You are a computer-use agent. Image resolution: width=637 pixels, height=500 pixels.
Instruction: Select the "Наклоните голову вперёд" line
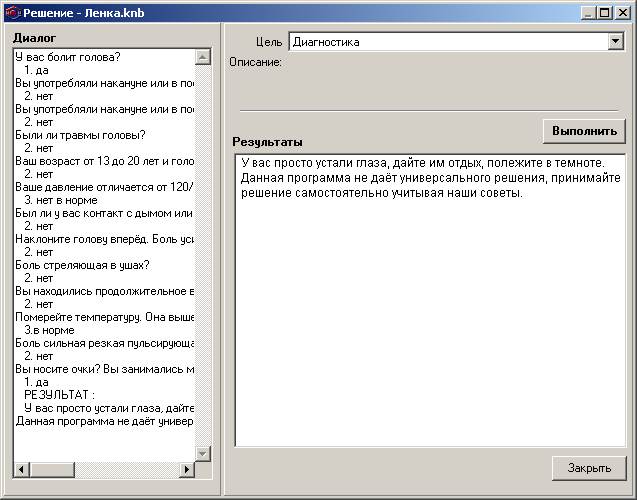click(x=100, y=239)
